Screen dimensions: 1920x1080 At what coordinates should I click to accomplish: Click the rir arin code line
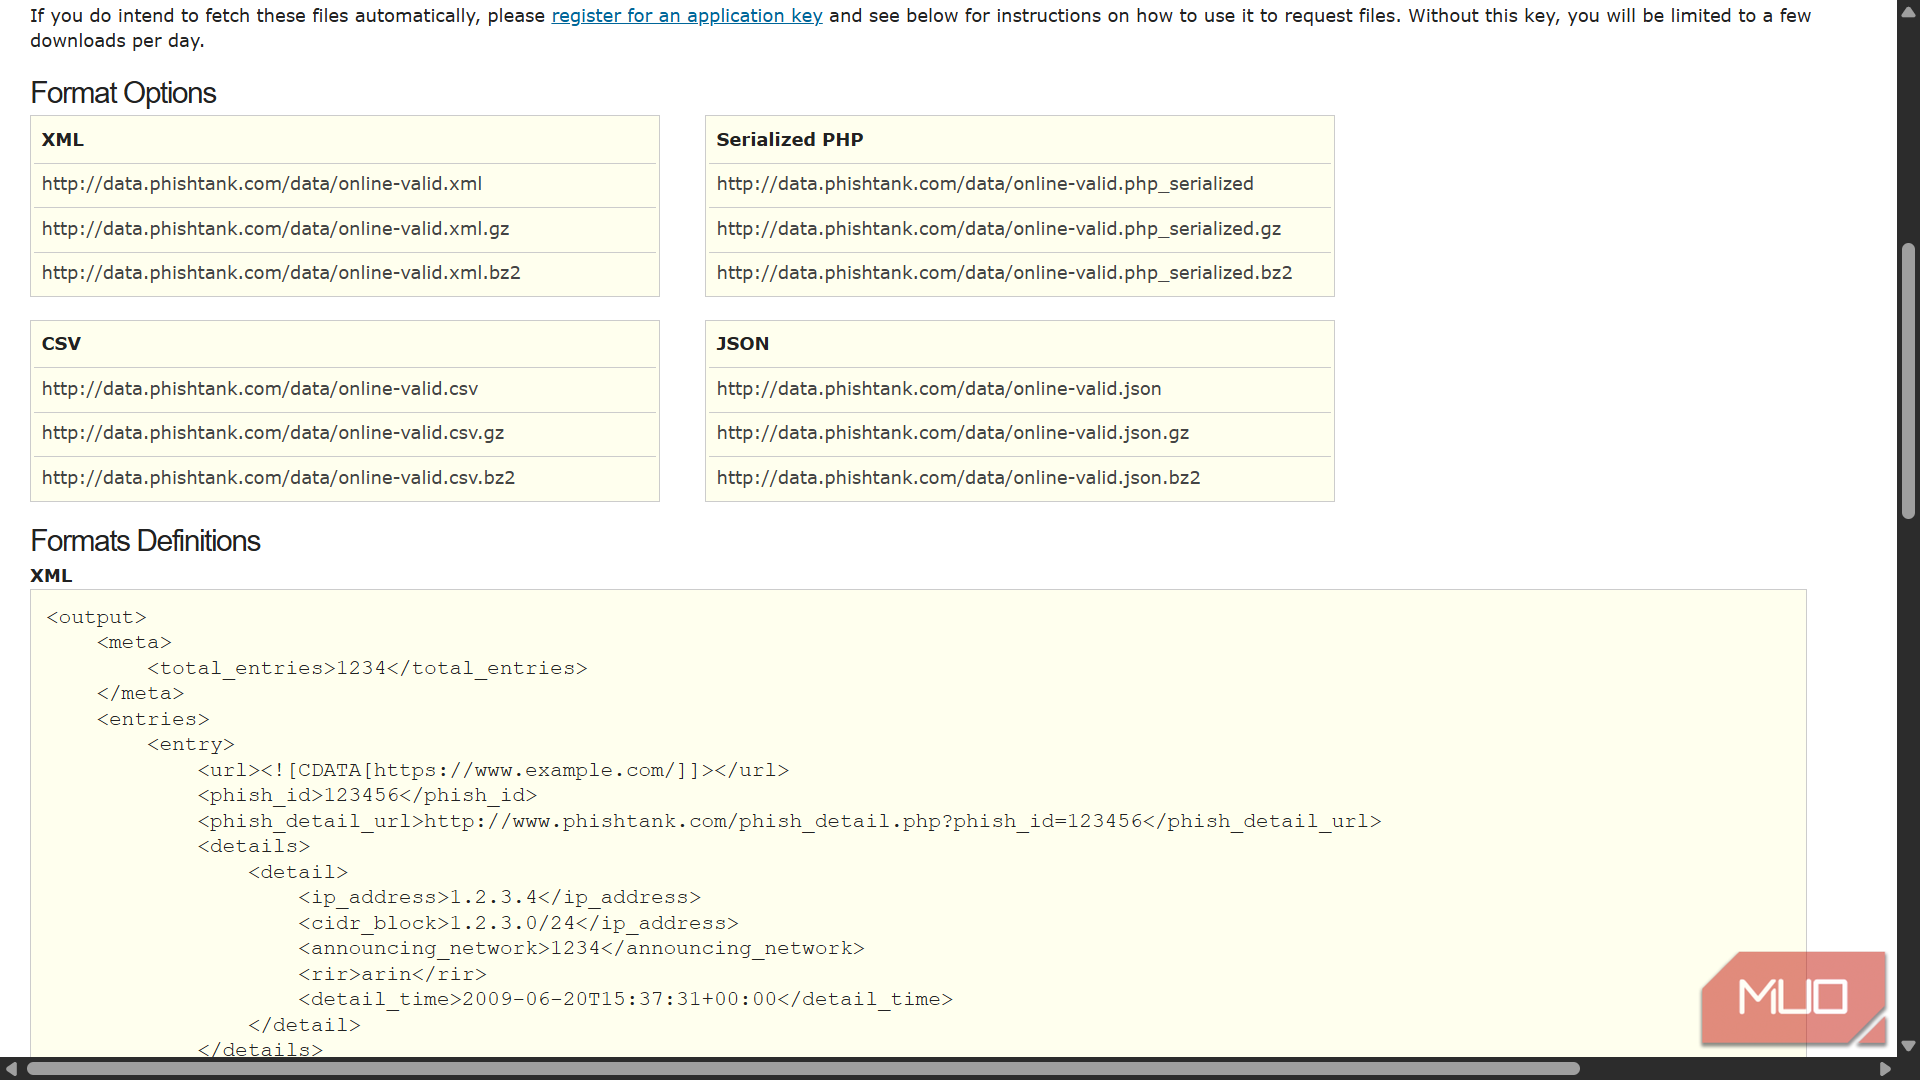pyautogui.click(x=392, y=974)
